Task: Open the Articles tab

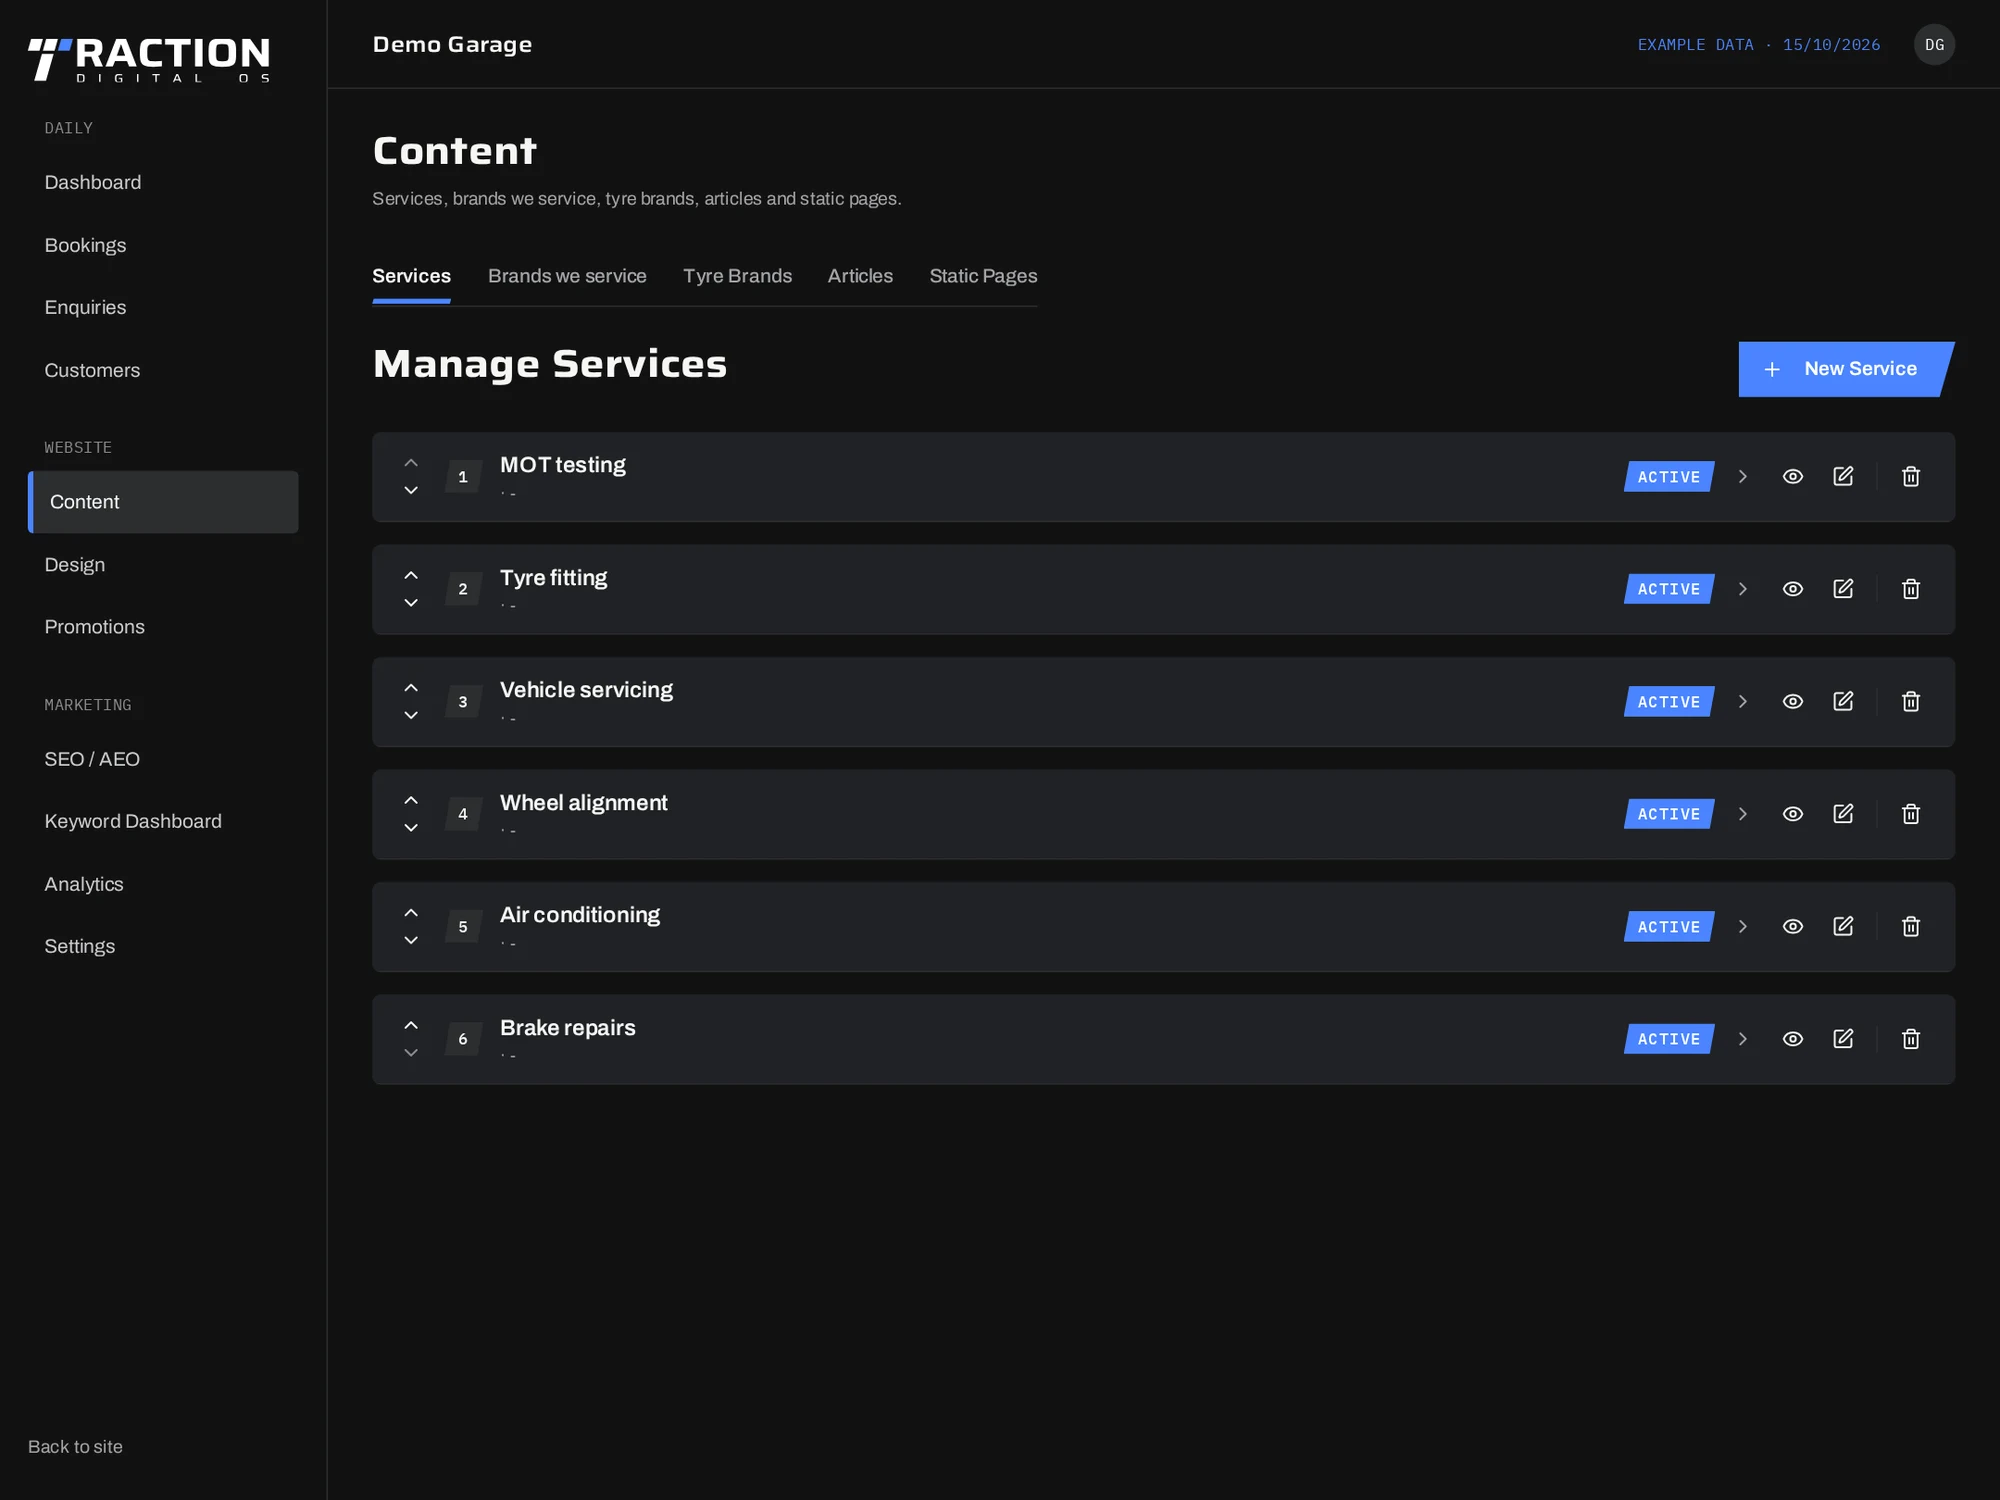Action: 860,276
